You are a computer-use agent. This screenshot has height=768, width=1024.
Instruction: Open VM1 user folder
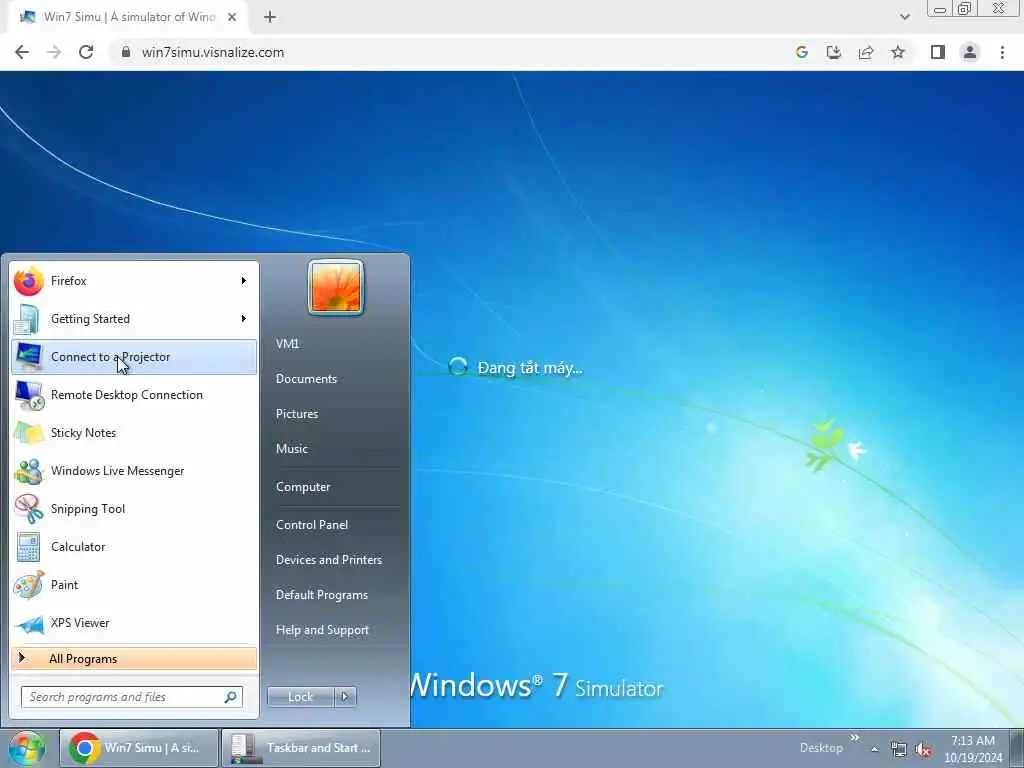point(287,344)
